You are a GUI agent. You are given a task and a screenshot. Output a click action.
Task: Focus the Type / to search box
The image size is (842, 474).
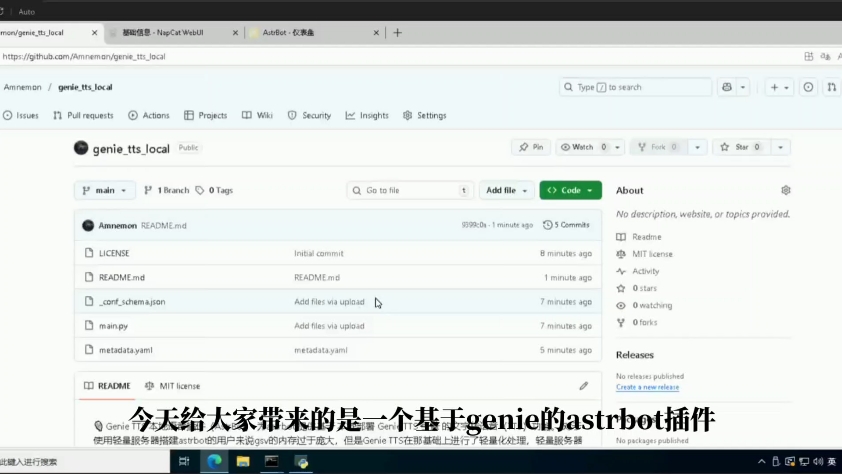(635, 87)
